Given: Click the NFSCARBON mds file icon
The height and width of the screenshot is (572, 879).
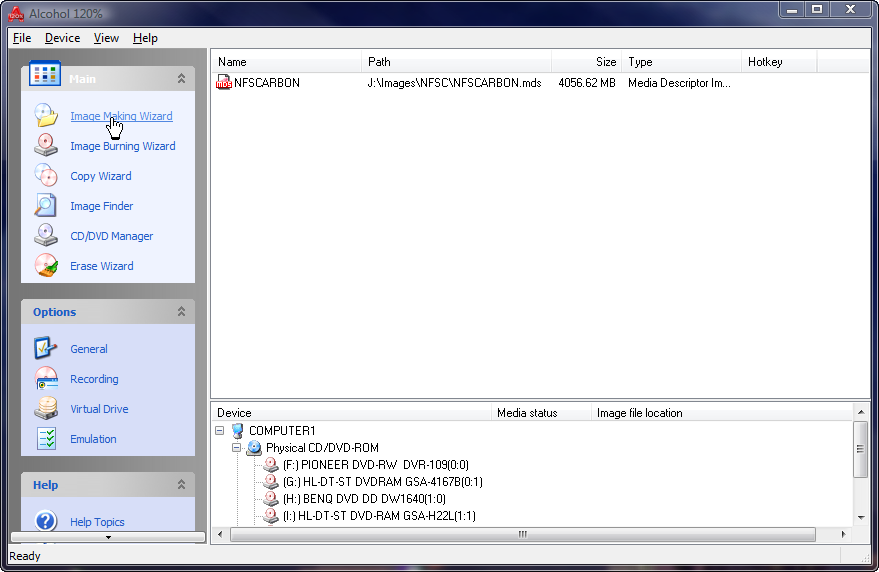Looking at the screenshot, I should pos(224,82).
